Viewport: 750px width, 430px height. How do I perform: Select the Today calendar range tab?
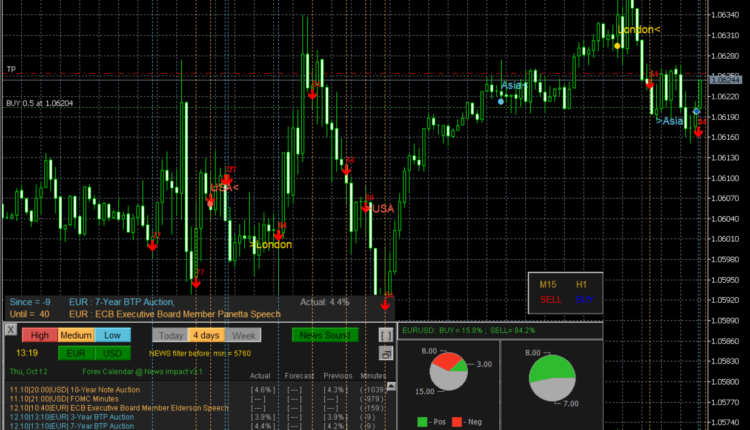(x=171, y=335)
